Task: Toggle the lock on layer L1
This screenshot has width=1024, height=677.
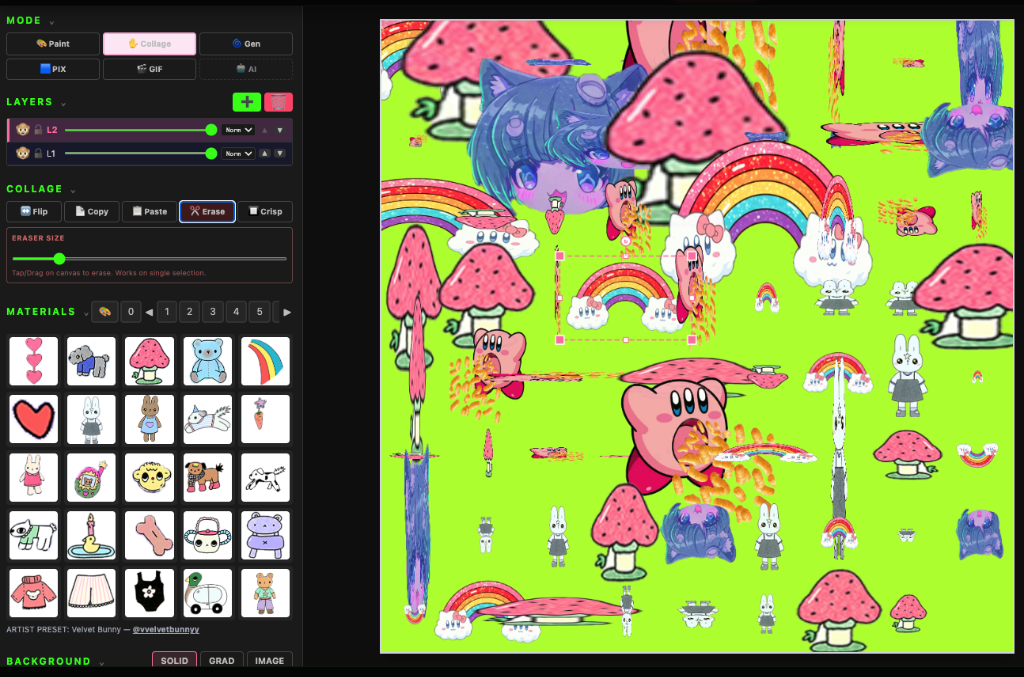Action: 38,153
